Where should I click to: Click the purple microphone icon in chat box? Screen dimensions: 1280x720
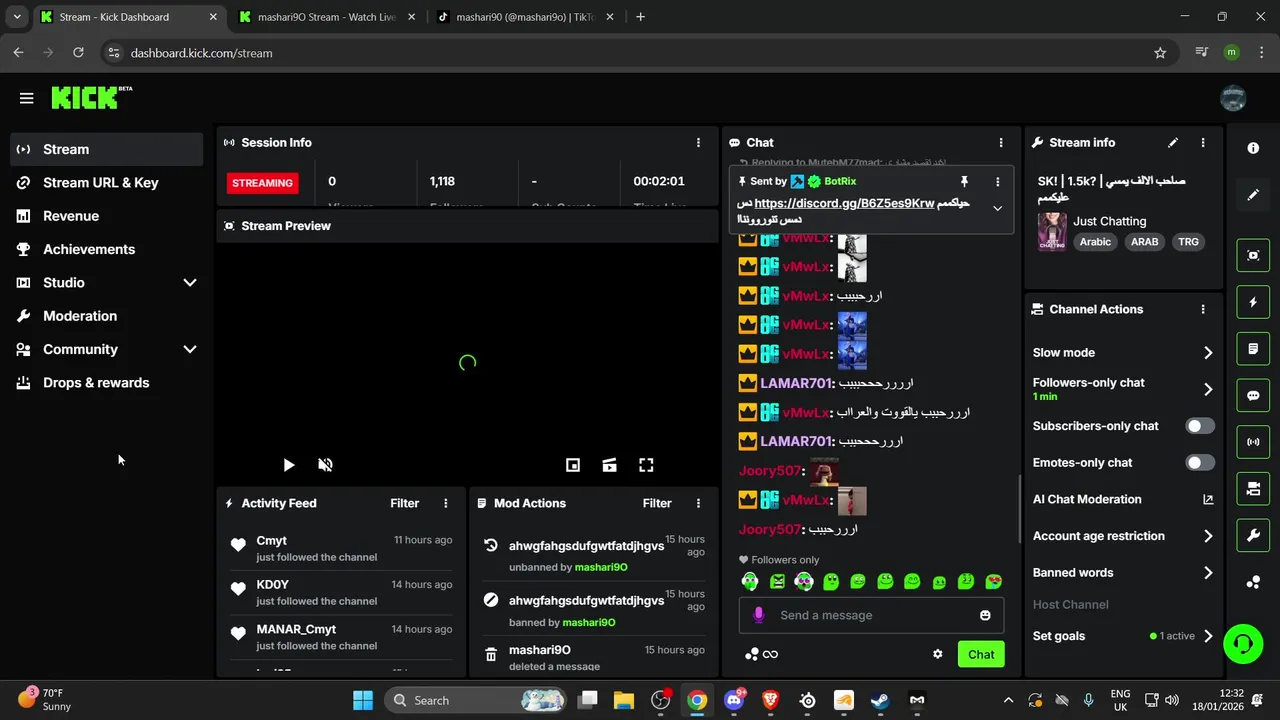click(x=759, y=615)
